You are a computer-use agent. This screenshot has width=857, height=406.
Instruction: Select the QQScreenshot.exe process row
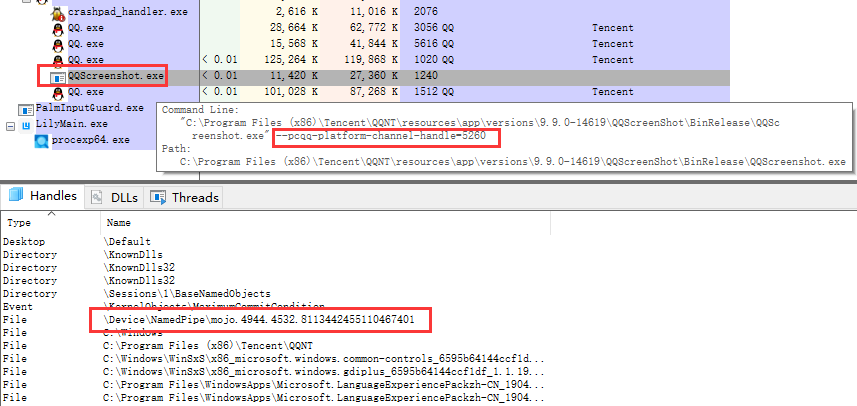click(x=116, y=76)
